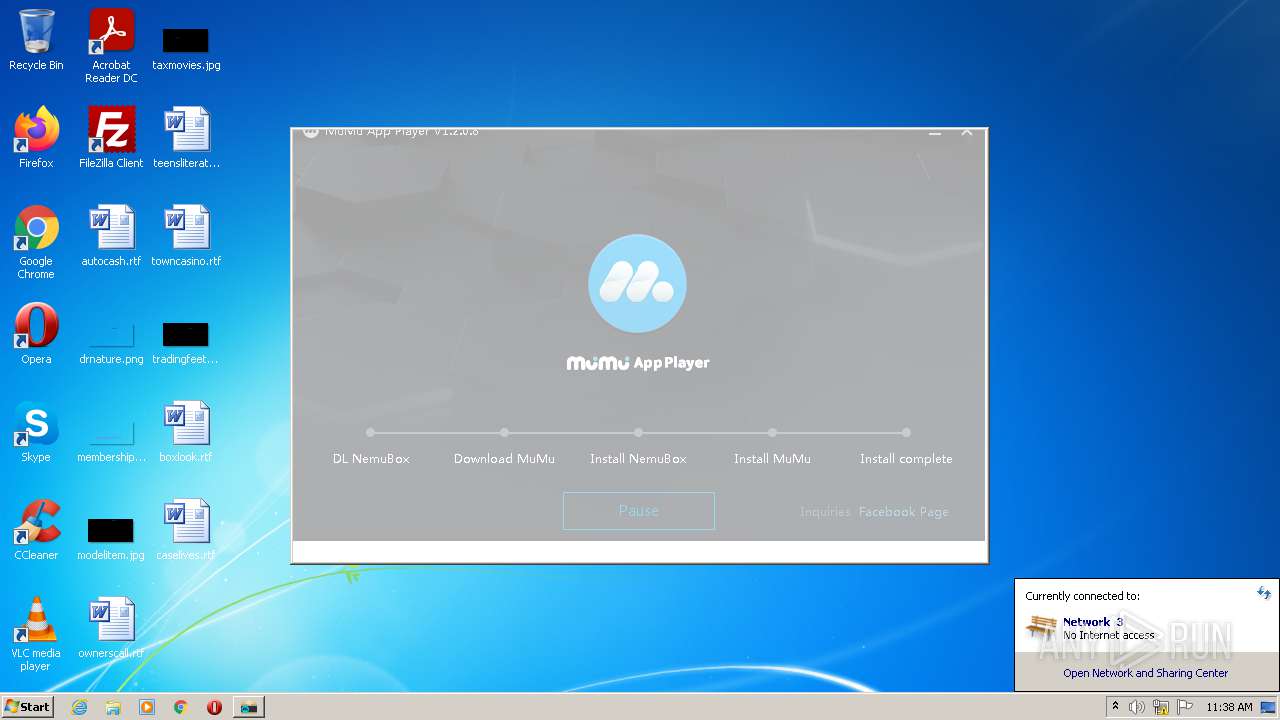The height and width of the screenshot is (720, 1280).
Task: Open CCleaner desktop shortcut
Action: (x=36, y=530)
